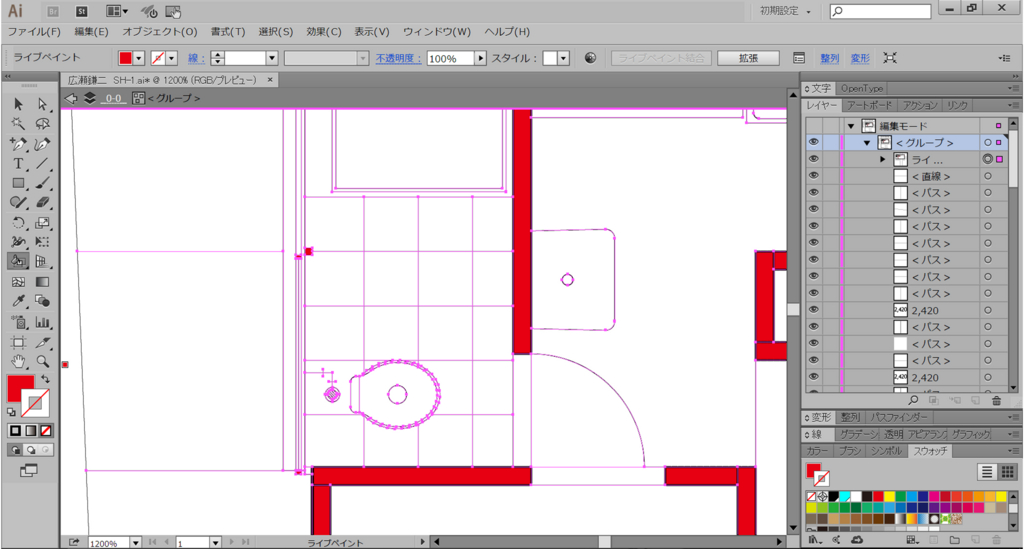Switch swatches to list view

pyautogui.click(x=987, y=471)
